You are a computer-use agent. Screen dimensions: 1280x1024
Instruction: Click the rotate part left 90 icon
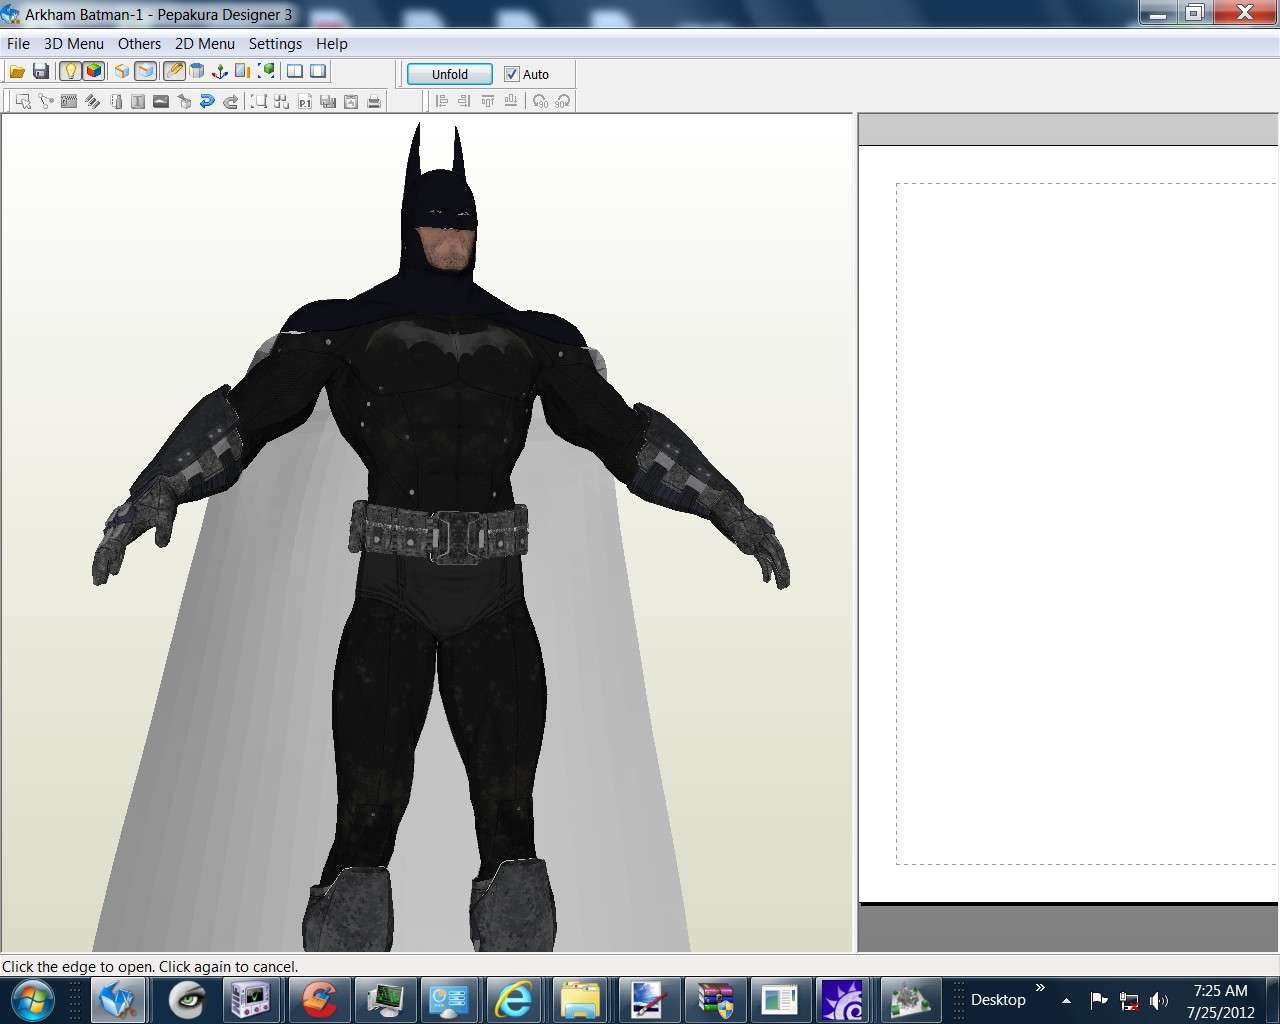(x=540, y=101)
